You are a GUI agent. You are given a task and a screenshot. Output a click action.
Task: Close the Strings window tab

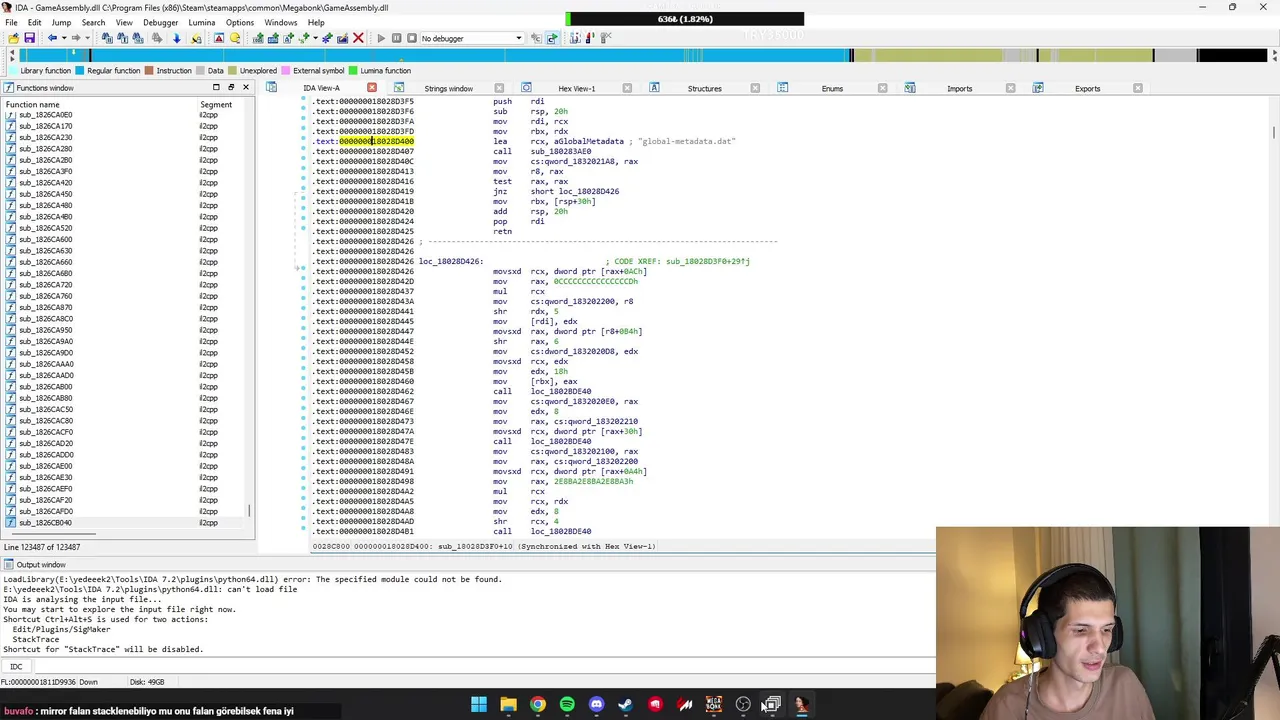coord(499,88)
